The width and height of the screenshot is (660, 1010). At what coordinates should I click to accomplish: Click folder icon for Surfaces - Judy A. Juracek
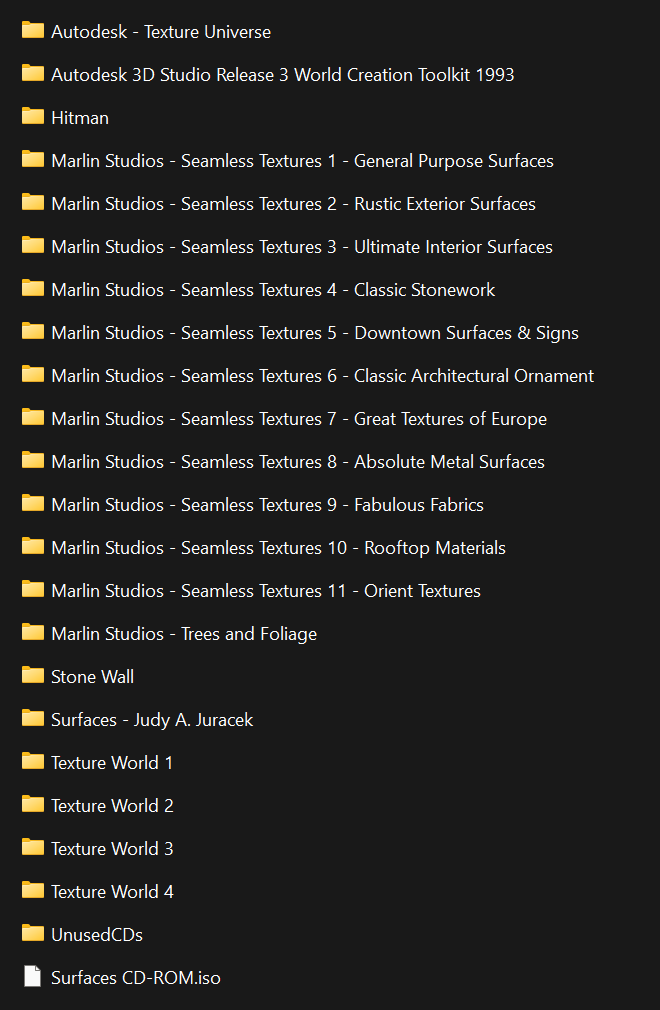click(x=33, y=718)
